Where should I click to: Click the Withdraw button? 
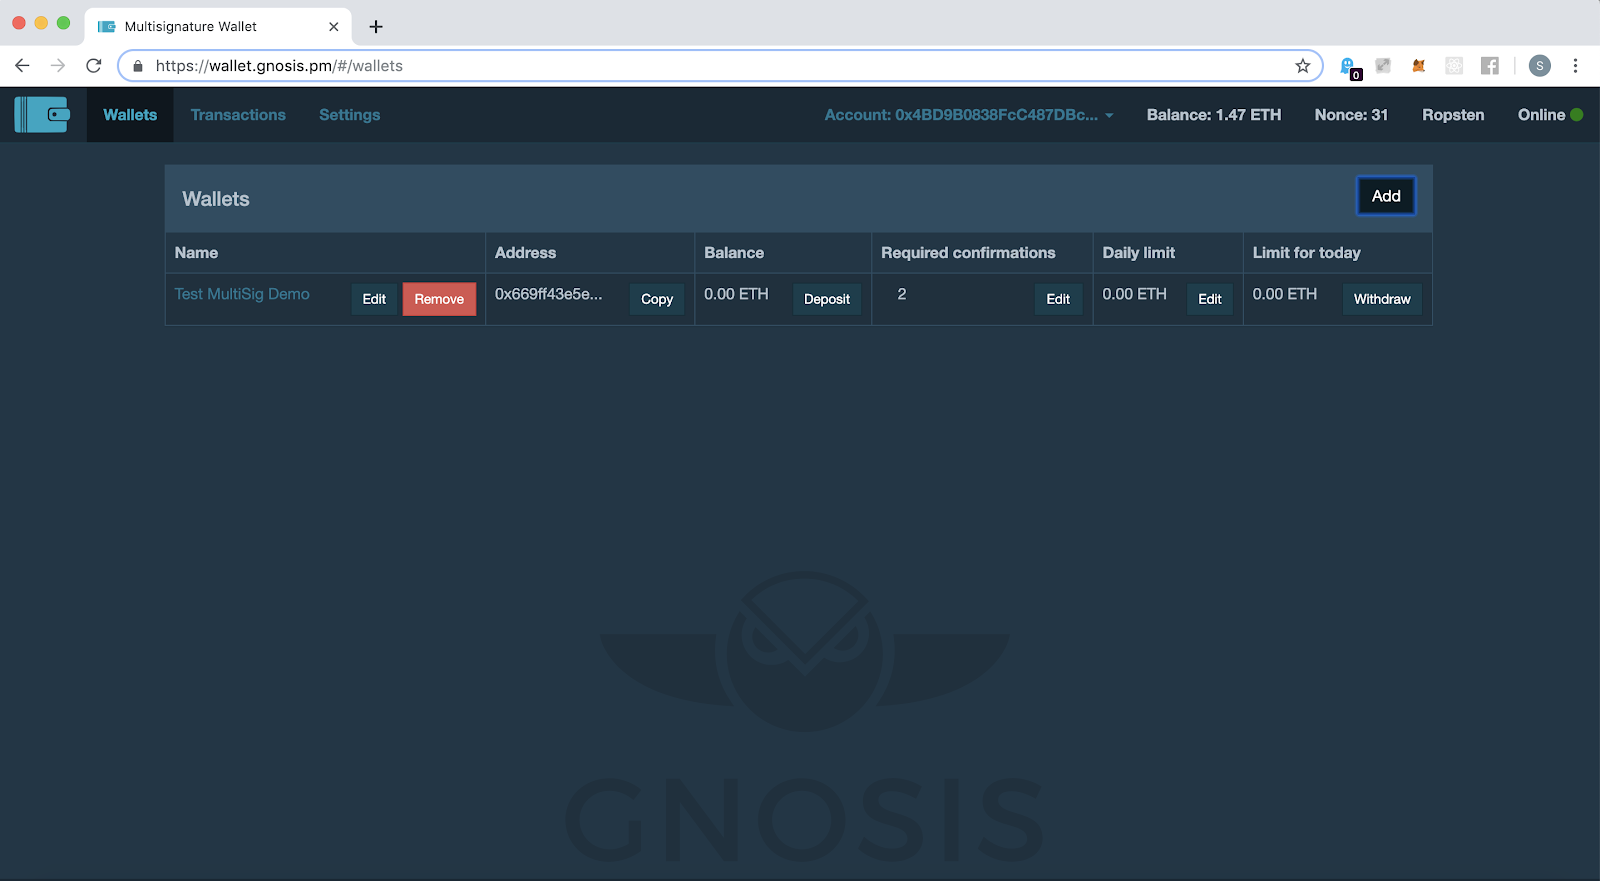pos(1381,299)
